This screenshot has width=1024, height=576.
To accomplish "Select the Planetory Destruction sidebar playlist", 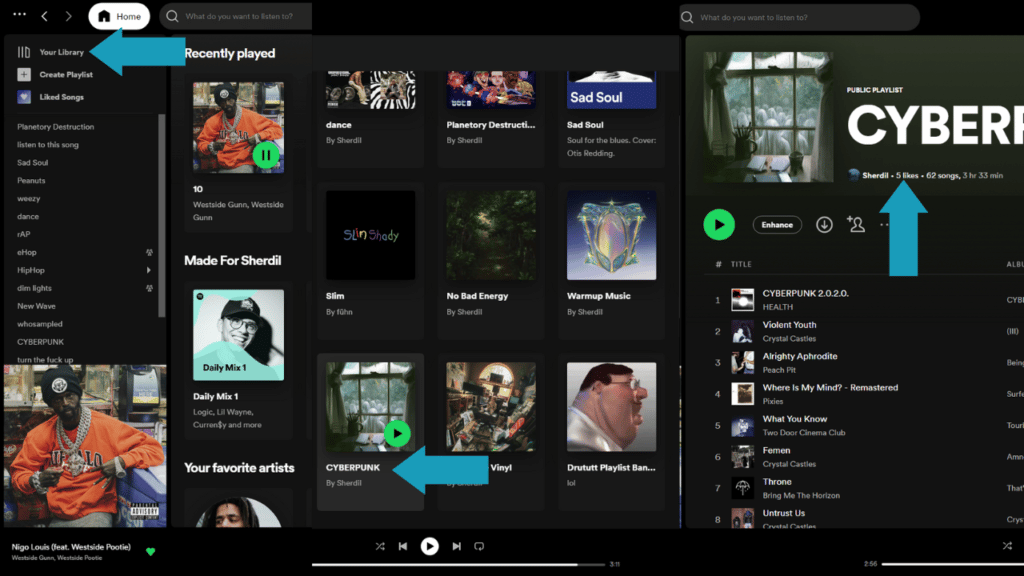I will [x=56, y=127].
